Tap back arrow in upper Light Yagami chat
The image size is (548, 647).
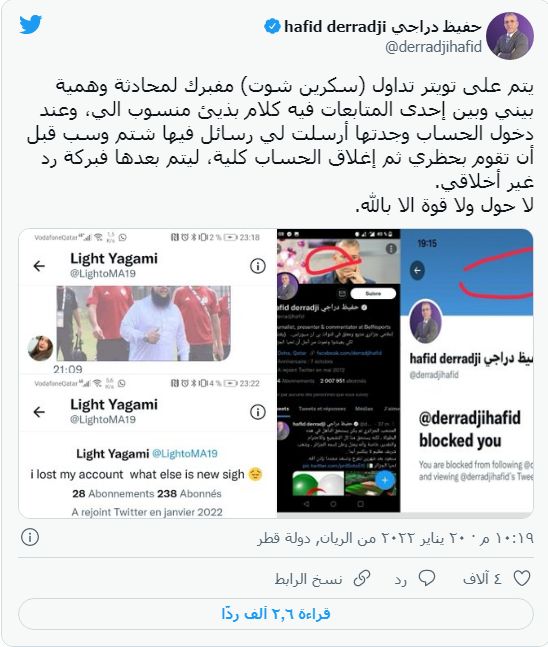(x=39, y=266)
